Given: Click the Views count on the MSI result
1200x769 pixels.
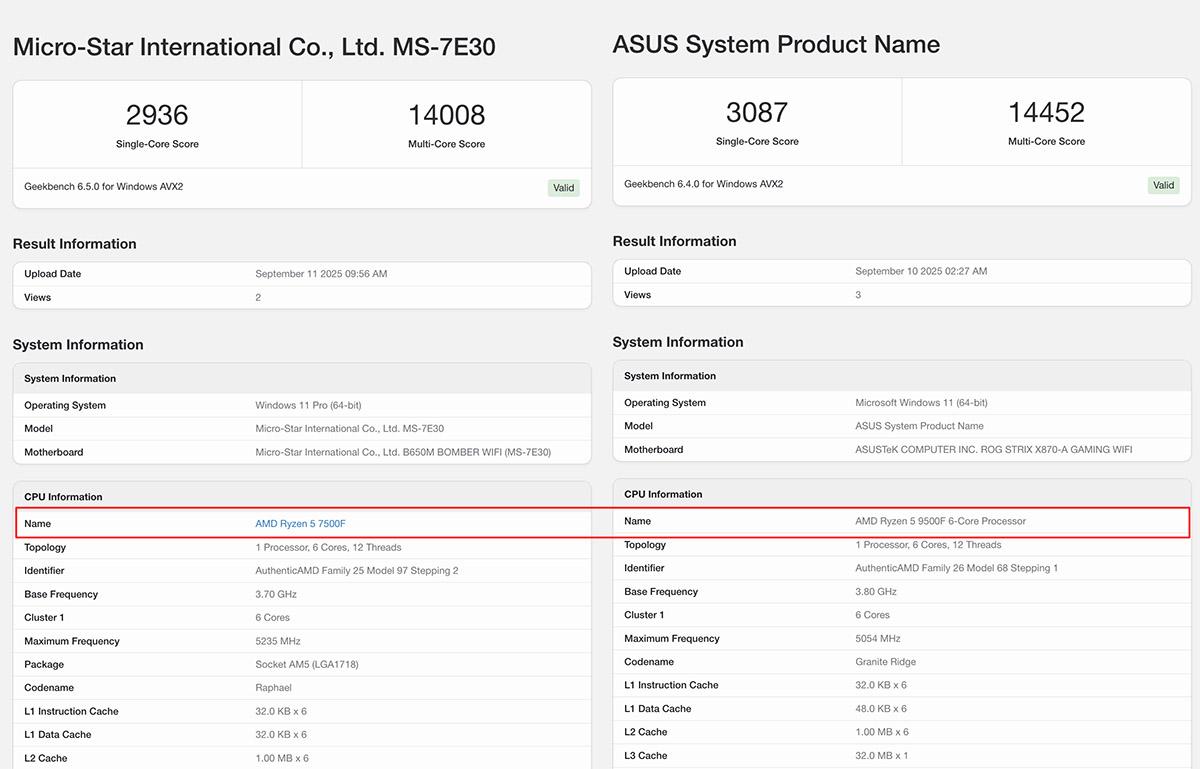Looking at the screenshot, I should pyautogui.click(x=258, y=297).
